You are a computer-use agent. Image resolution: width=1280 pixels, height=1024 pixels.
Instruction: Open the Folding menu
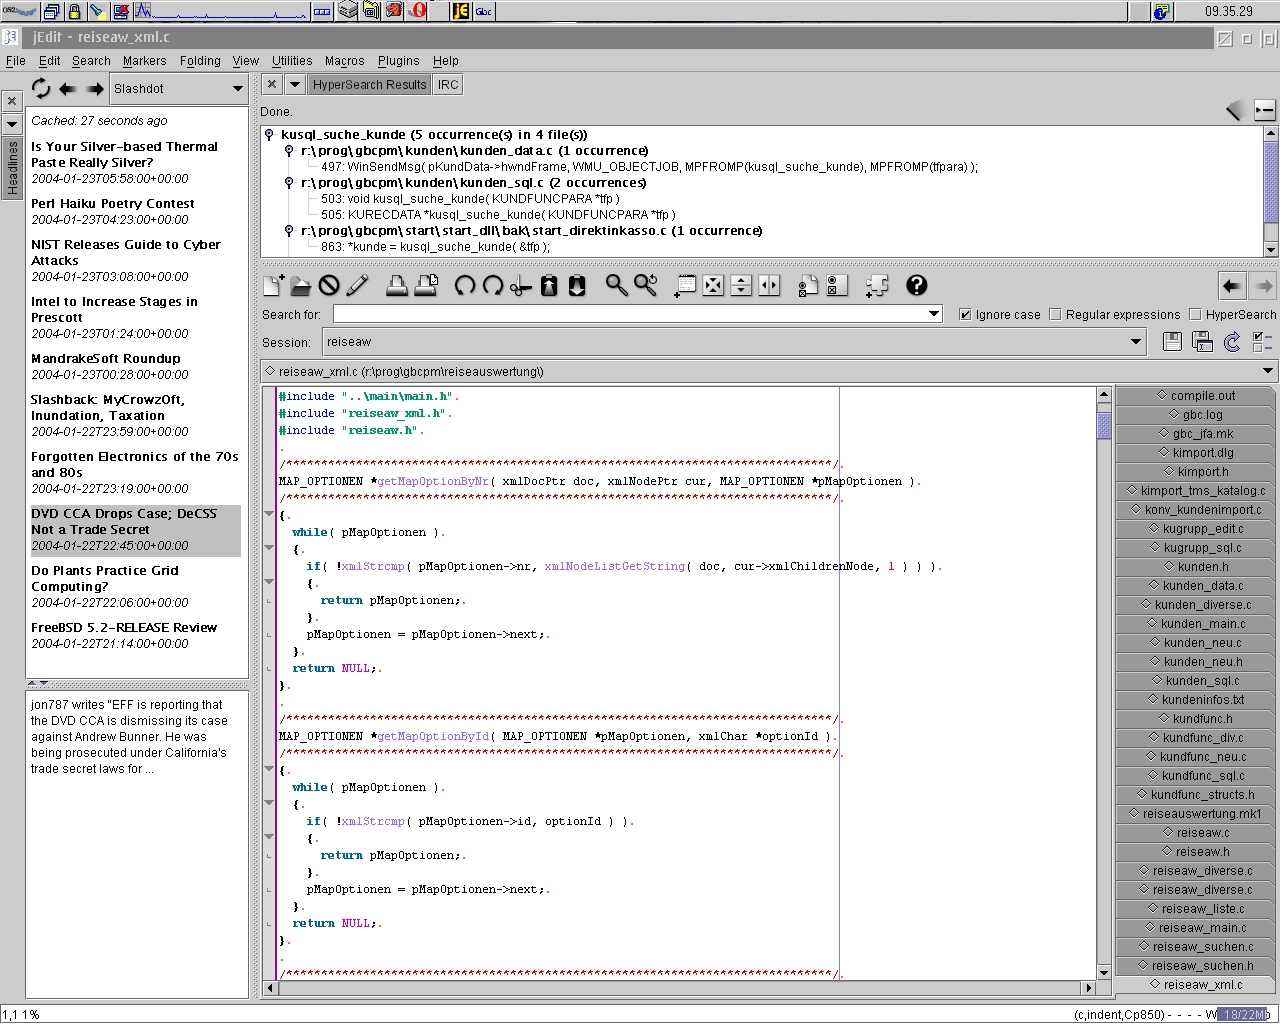click(x=200, y=61)
